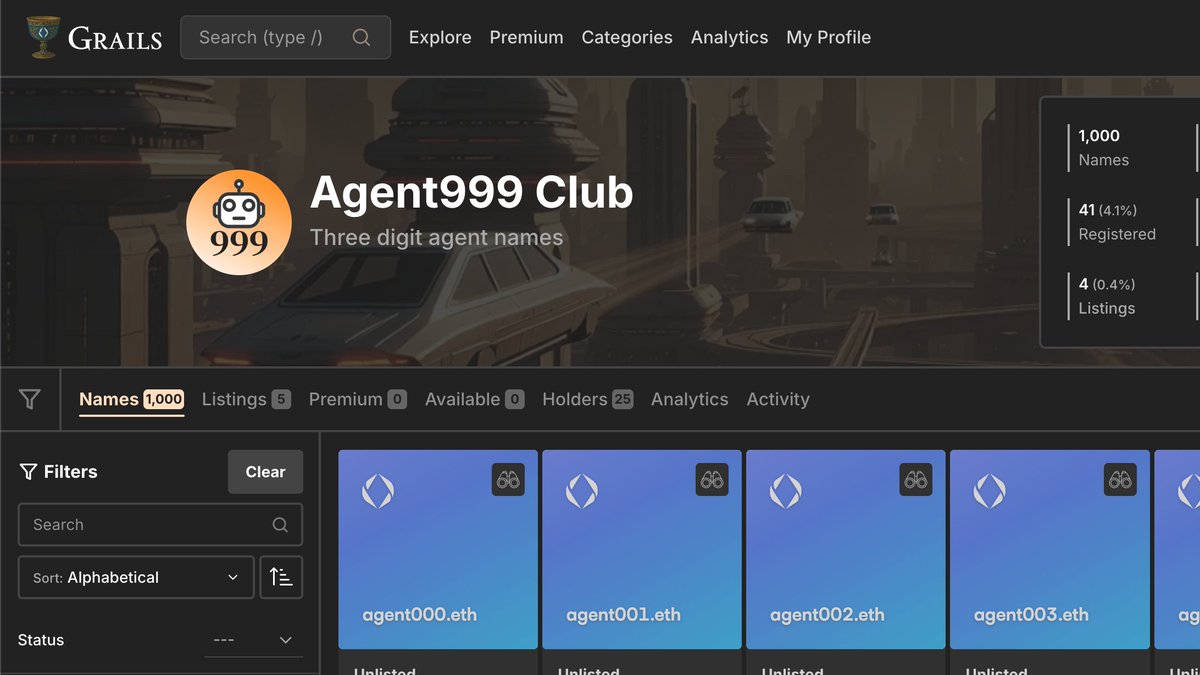
Task: Open the agent000.eth name card
Action: 438,562
